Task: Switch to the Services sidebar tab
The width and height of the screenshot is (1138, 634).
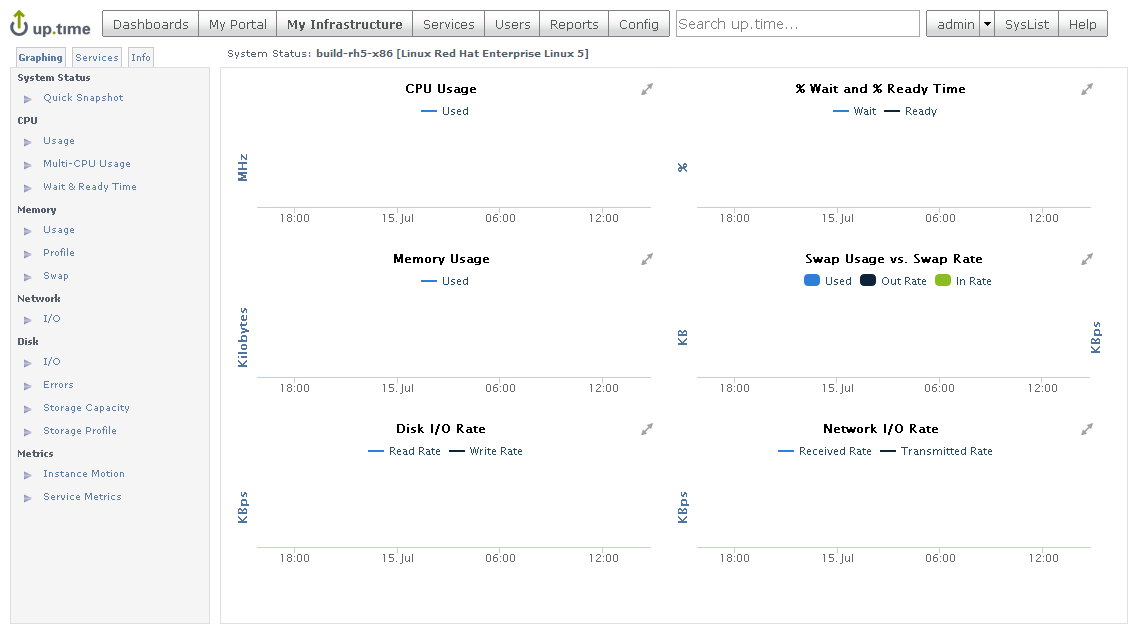Action: 97,58
